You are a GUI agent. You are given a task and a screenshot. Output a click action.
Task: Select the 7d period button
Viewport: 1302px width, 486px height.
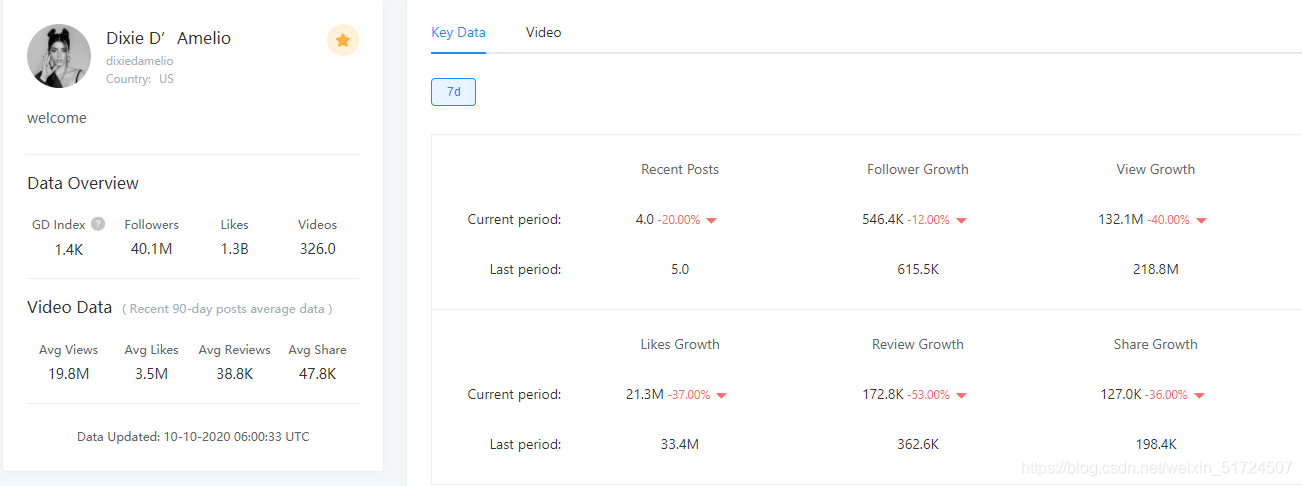click(453, 92)
